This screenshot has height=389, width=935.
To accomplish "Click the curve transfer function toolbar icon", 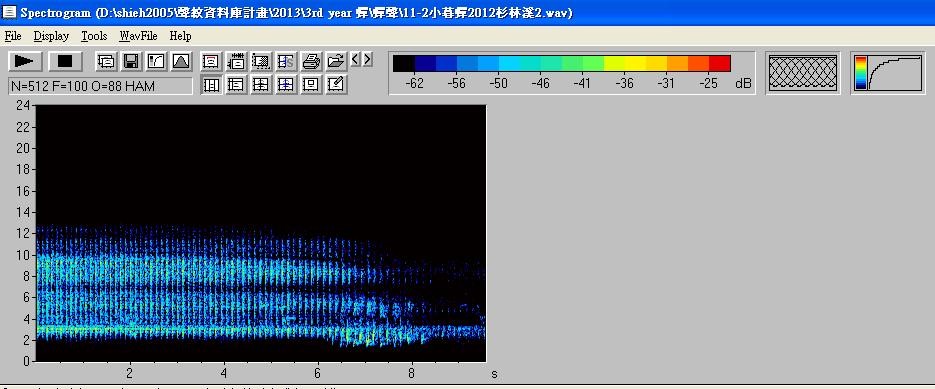I will (156, 61).
